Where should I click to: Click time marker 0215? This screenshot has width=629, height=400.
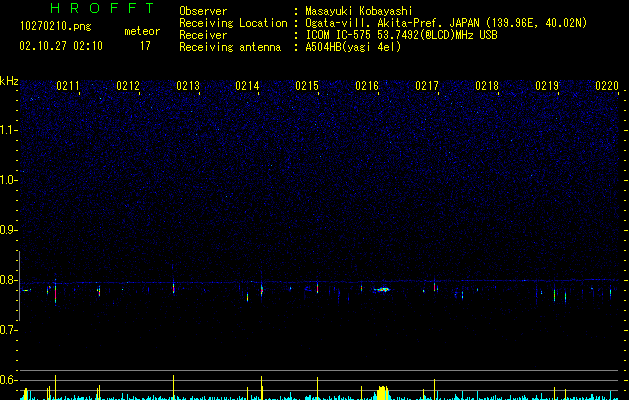307,86
